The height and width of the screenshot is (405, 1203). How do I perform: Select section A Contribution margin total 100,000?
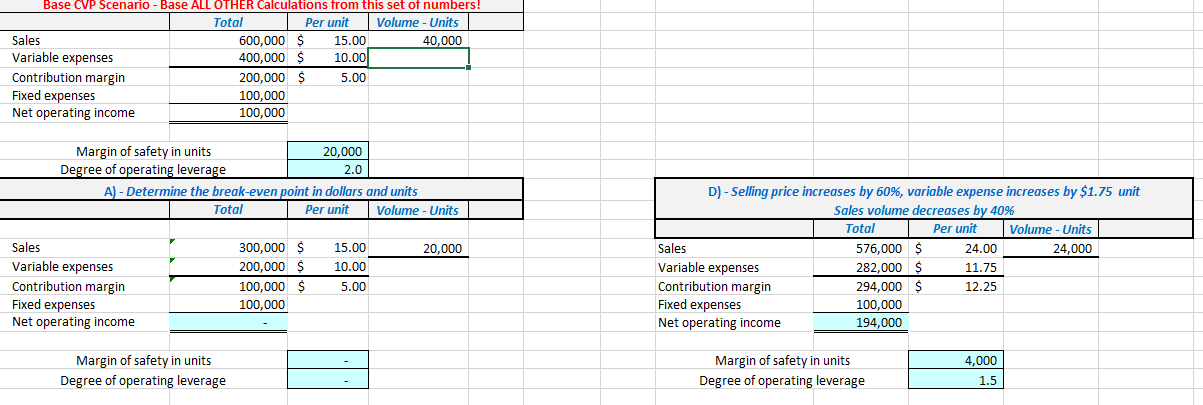[x=228, y=286]
